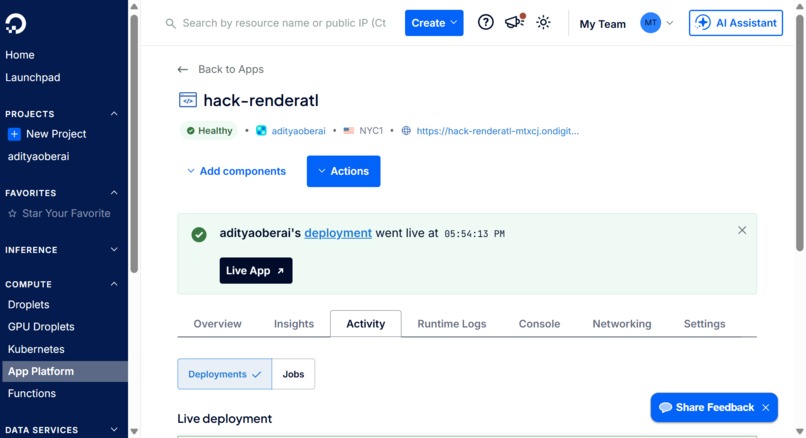
Task: Click the search magnifier icon
Action: point(171,23)
